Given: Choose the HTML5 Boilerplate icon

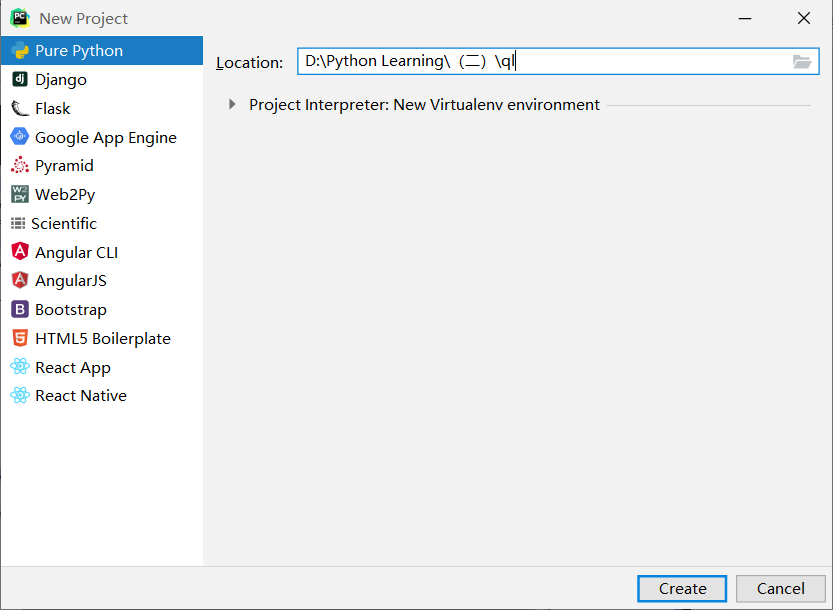Looking at the screenshot, I should pos(20,338).
